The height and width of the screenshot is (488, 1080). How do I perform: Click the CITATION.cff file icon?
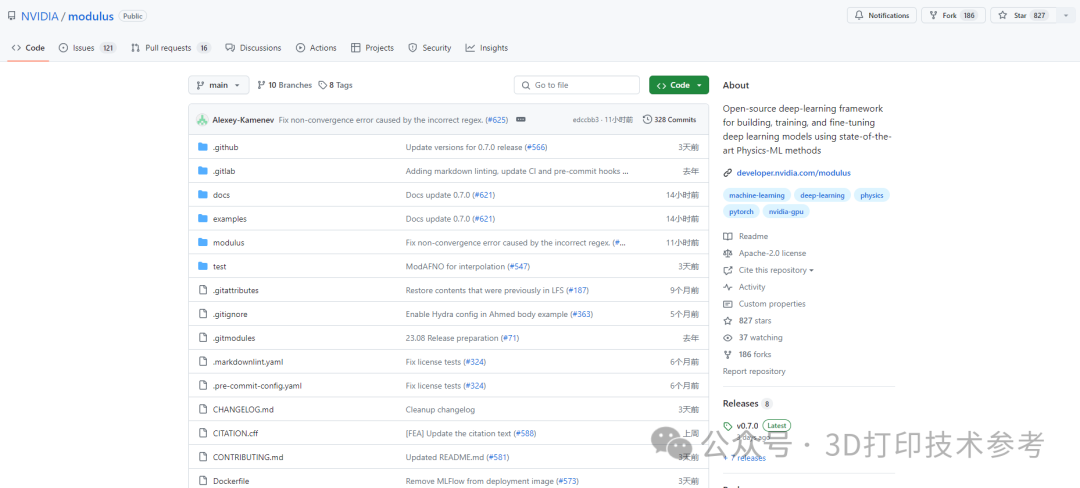click(202, 433)
